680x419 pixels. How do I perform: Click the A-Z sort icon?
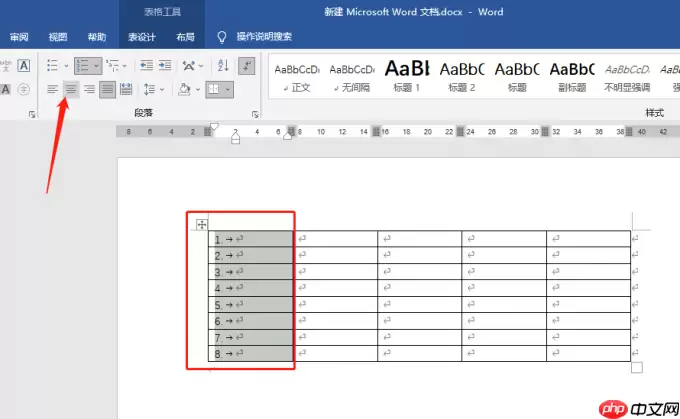223,65
